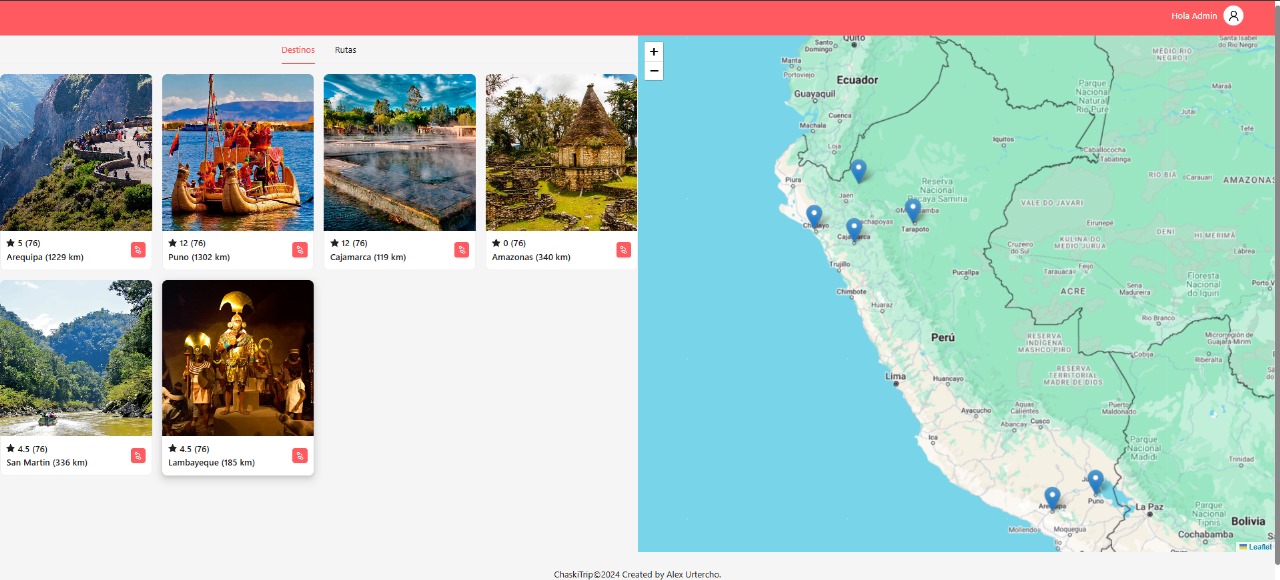
Task: Select the map marker near Puno
Action: pos(1095,480)
